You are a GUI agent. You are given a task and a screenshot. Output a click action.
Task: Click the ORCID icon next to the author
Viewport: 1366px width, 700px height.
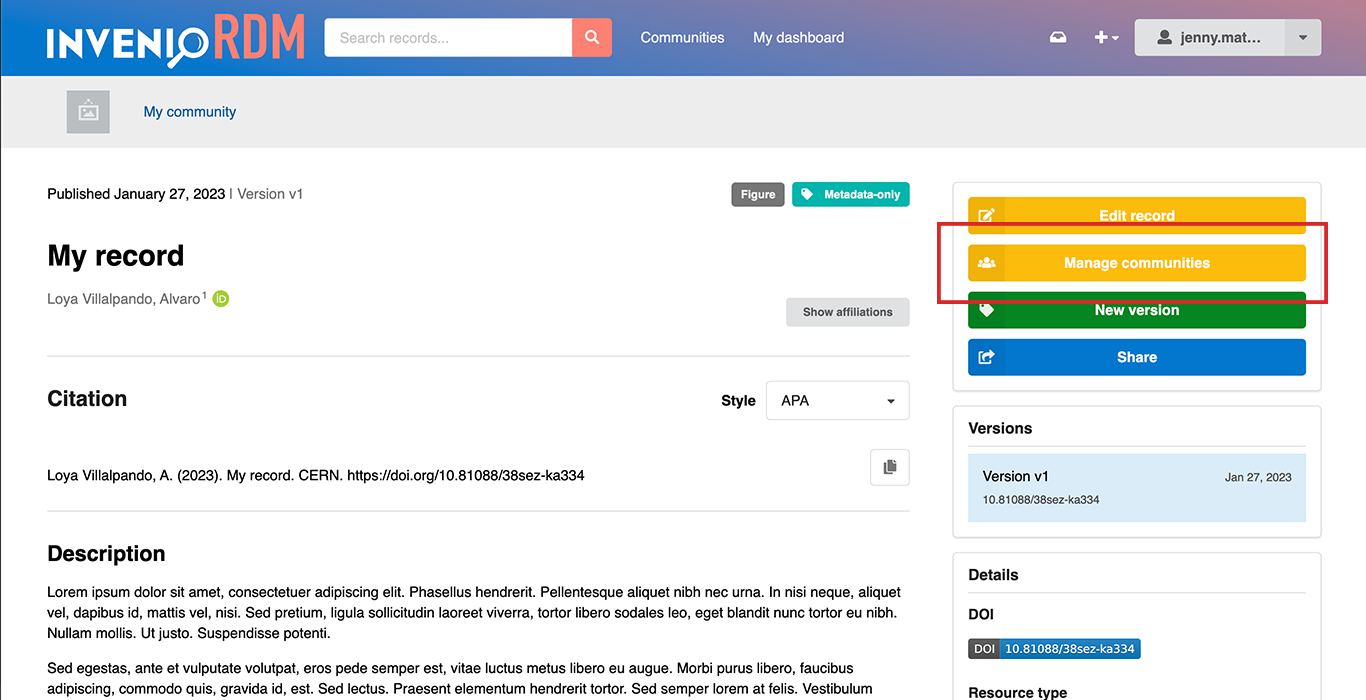(x=221, y=298)
